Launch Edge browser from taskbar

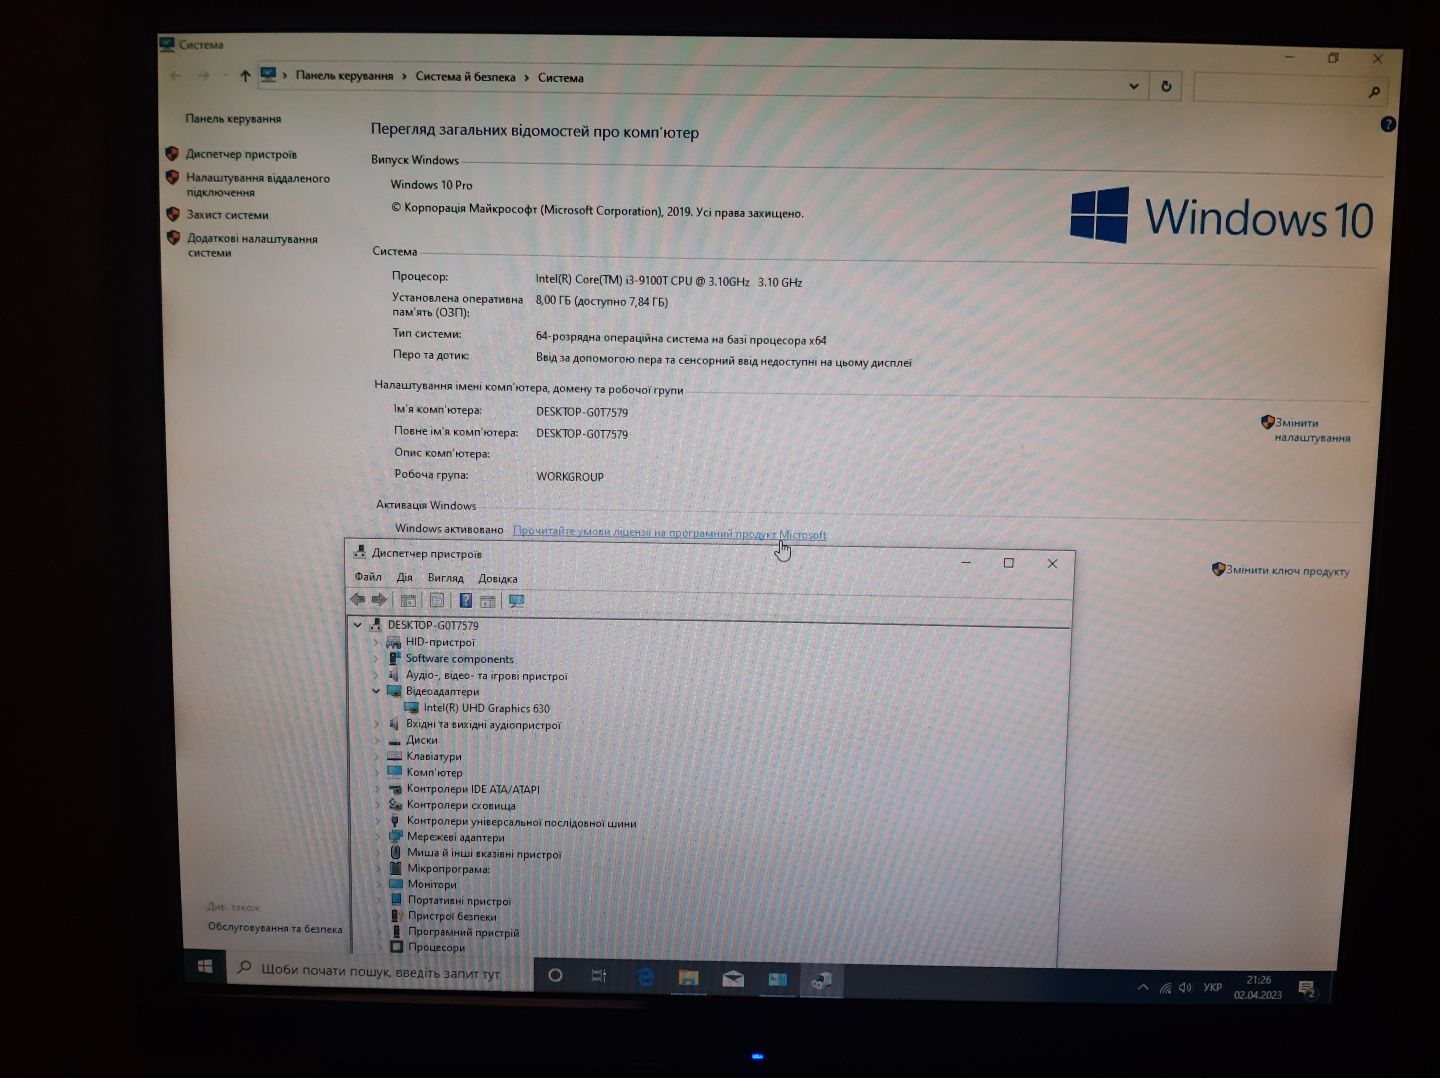645,977
